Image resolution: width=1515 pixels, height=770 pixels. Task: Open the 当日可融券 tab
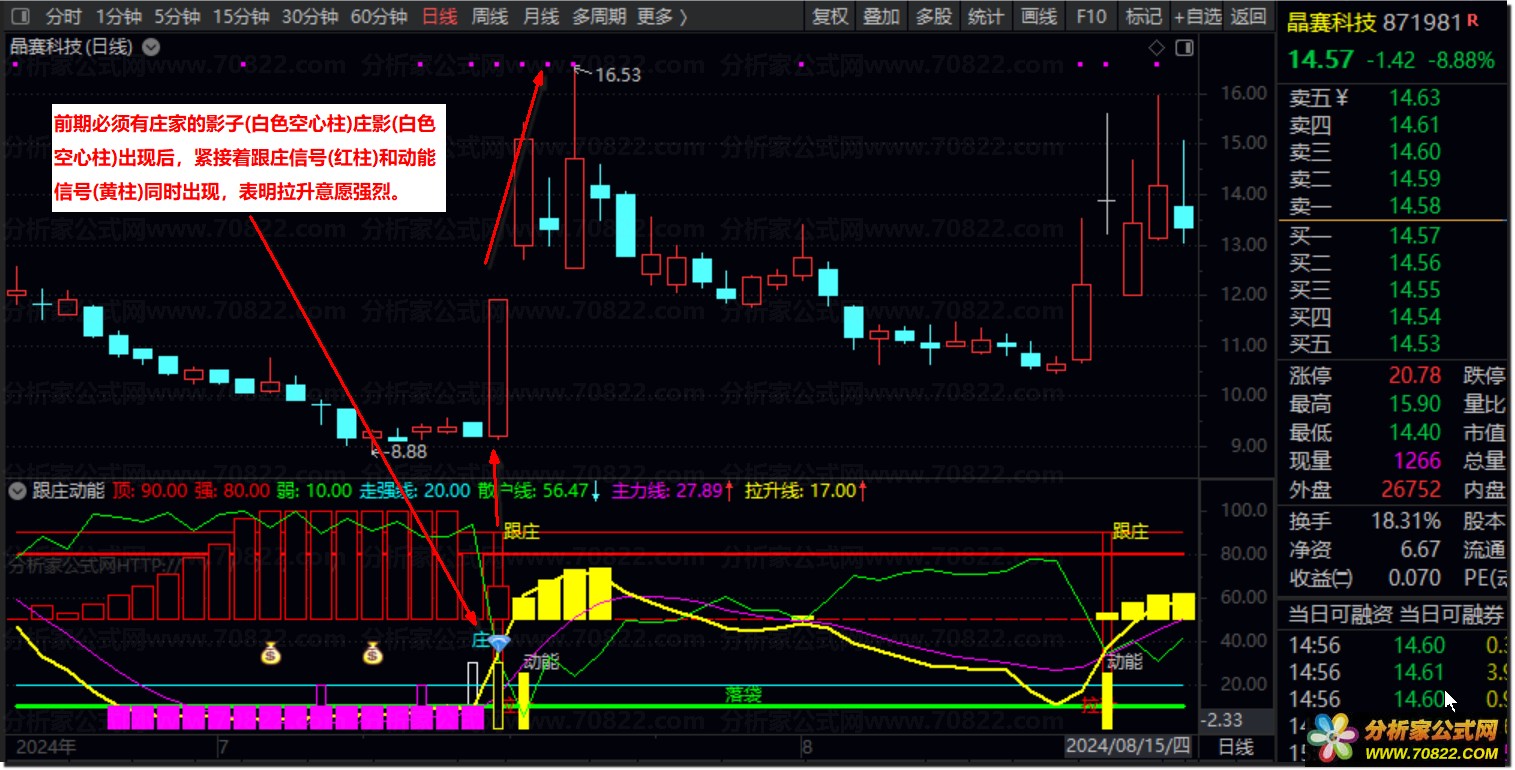tap(1451, 614)
